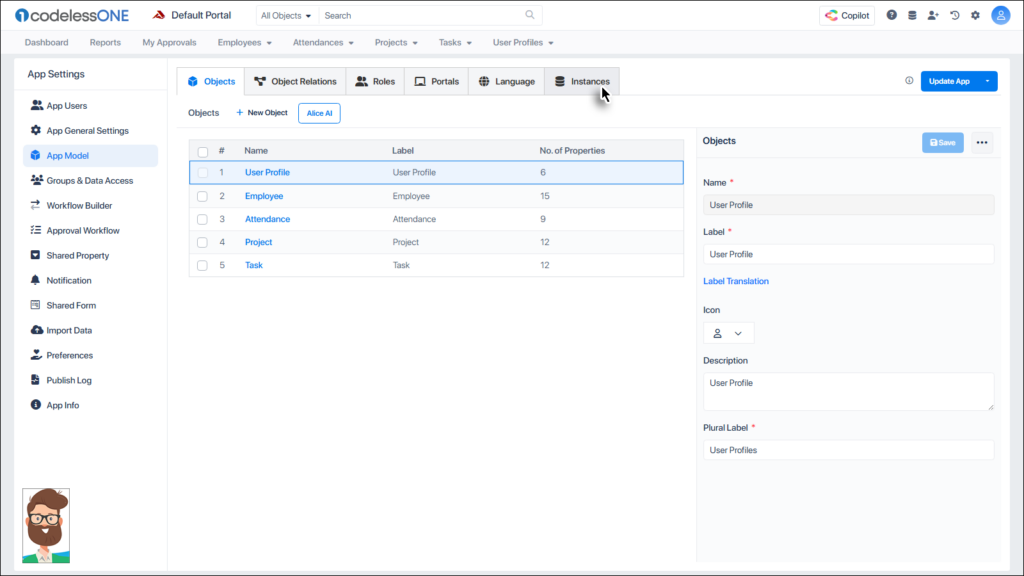Click the database stack icon in header
1024x576 pixels.
click(912, 15)
